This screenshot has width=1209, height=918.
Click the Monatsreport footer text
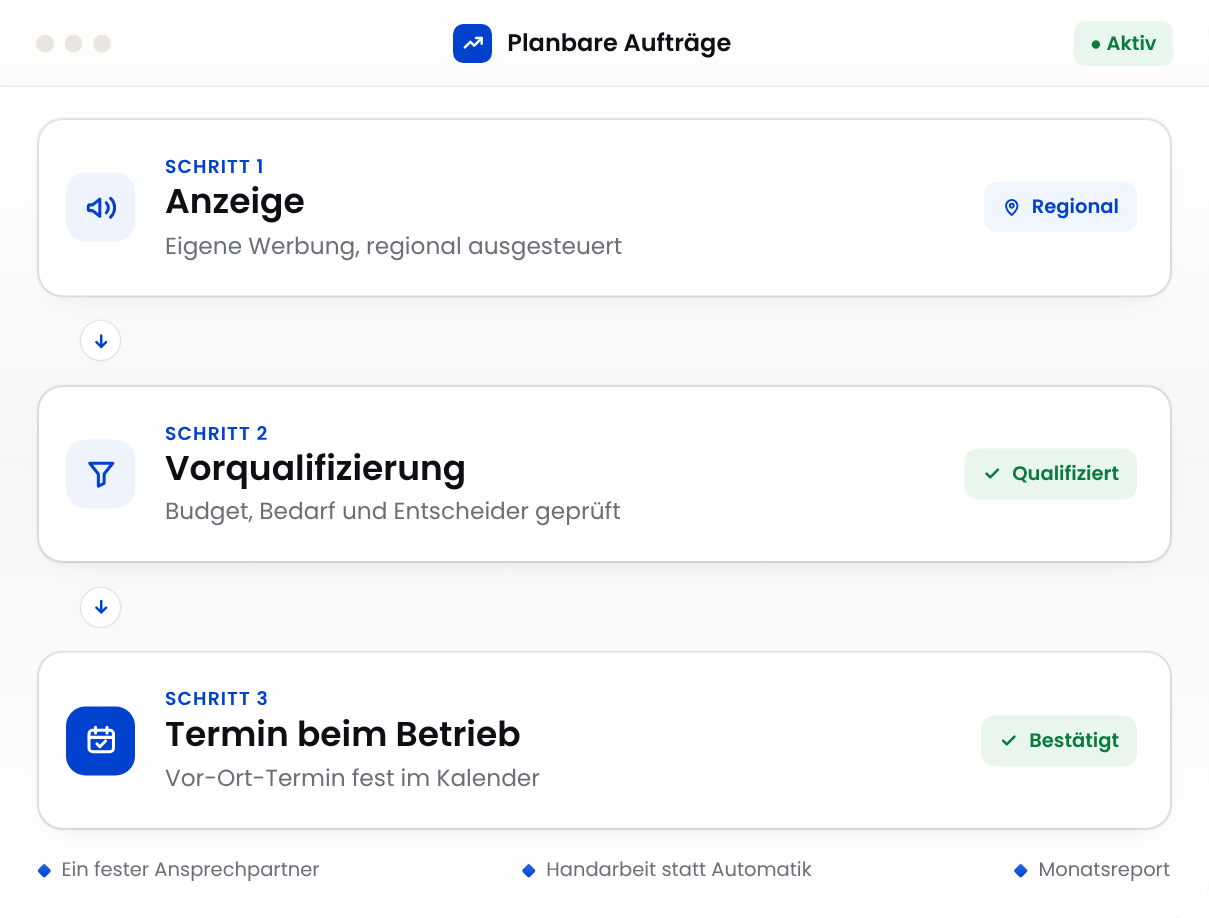1104,870
